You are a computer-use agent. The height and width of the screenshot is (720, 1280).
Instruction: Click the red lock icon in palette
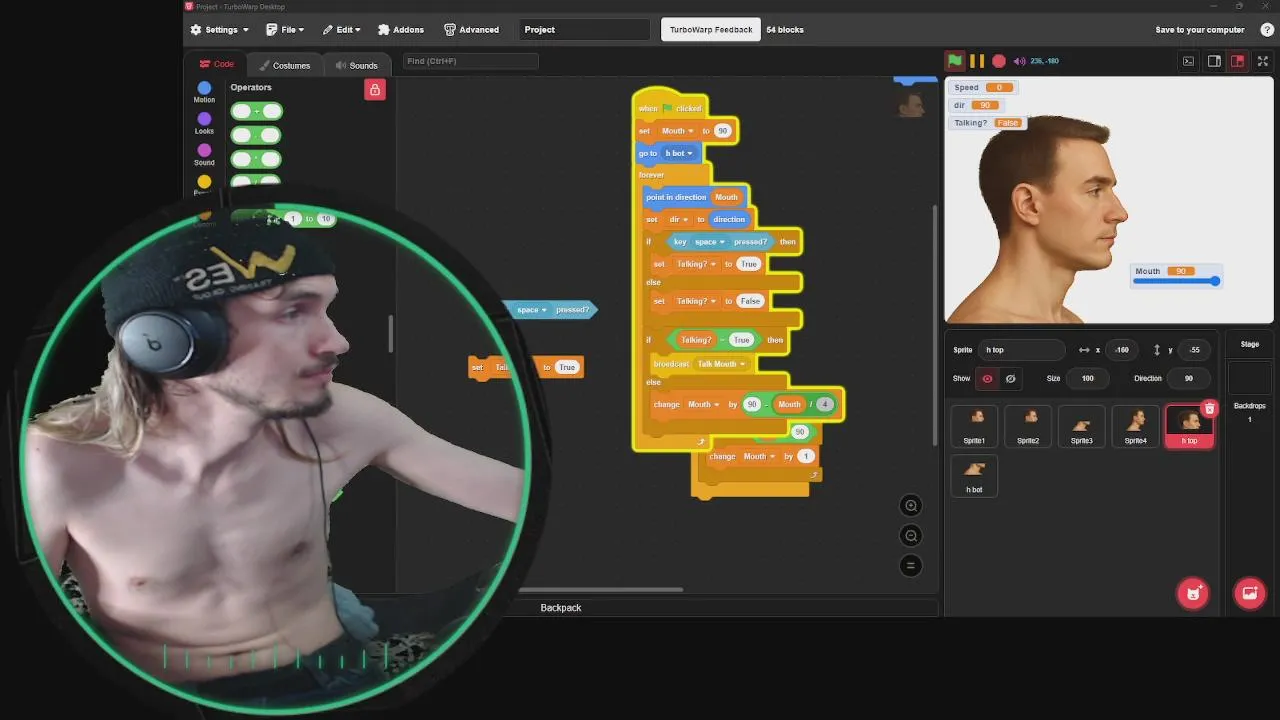(375, 90)
